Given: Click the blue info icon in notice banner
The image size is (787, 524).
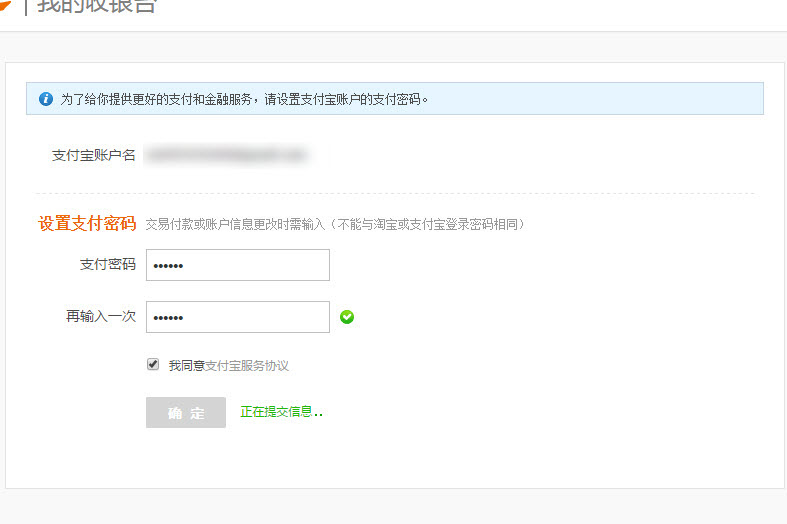Looking at the screenshot, I should pyautogui.click(x=46, y=99).
